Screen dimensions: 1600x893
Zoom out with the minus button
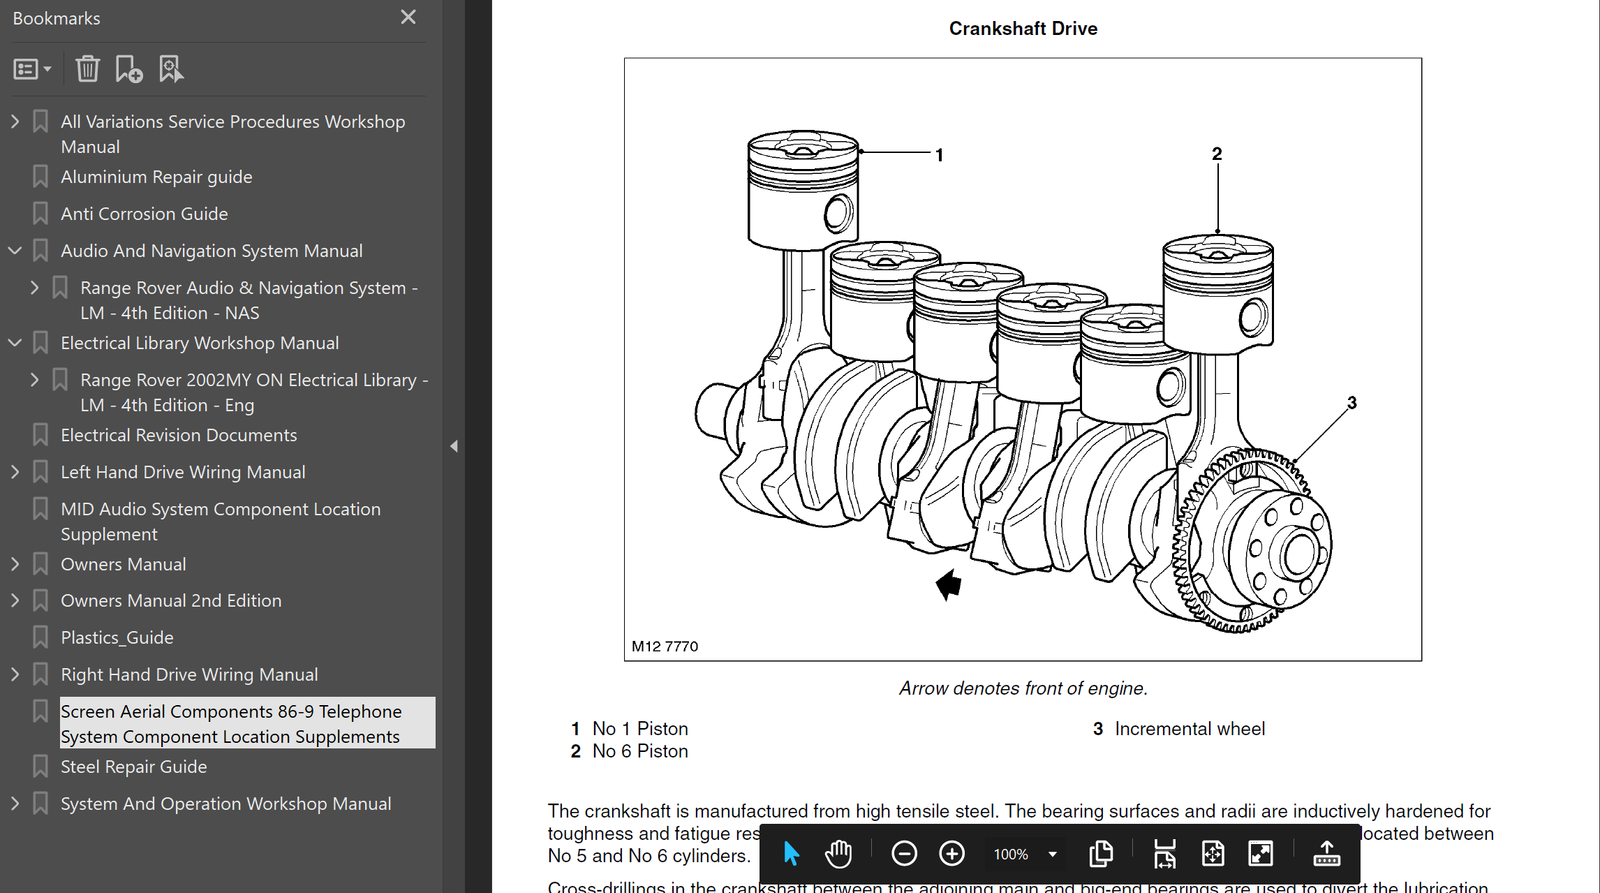point(904,853)
